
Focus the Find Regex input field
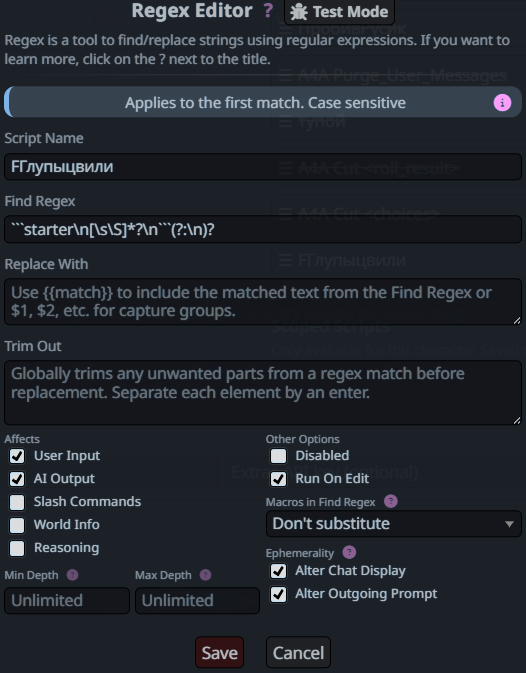(x=263, y=230)
